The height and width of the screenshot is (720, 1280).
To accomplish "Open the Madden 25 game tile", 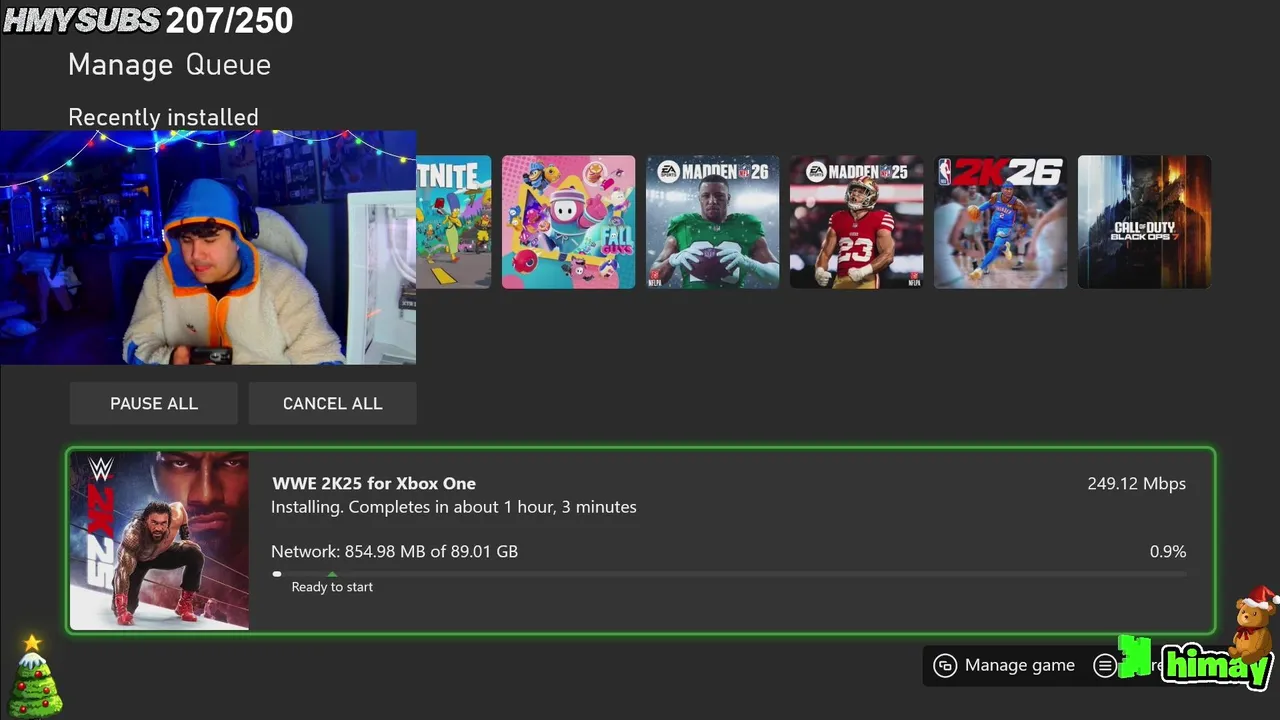I will click(x=856, y=222).
